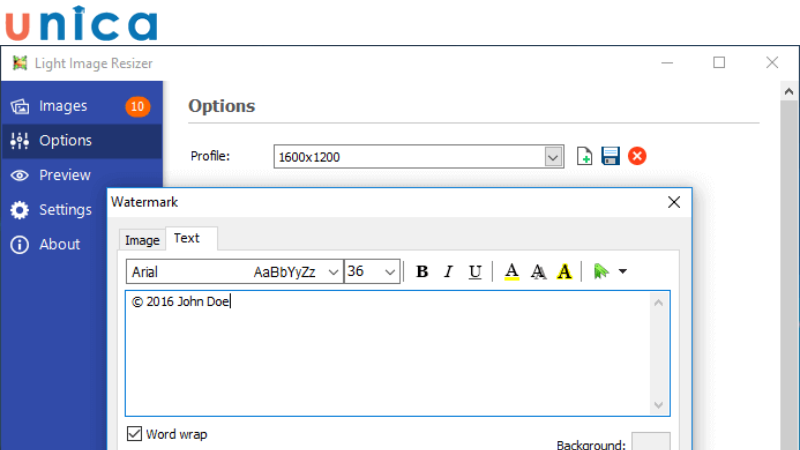
Task: Click the Background color swatch
Action: 651,442
